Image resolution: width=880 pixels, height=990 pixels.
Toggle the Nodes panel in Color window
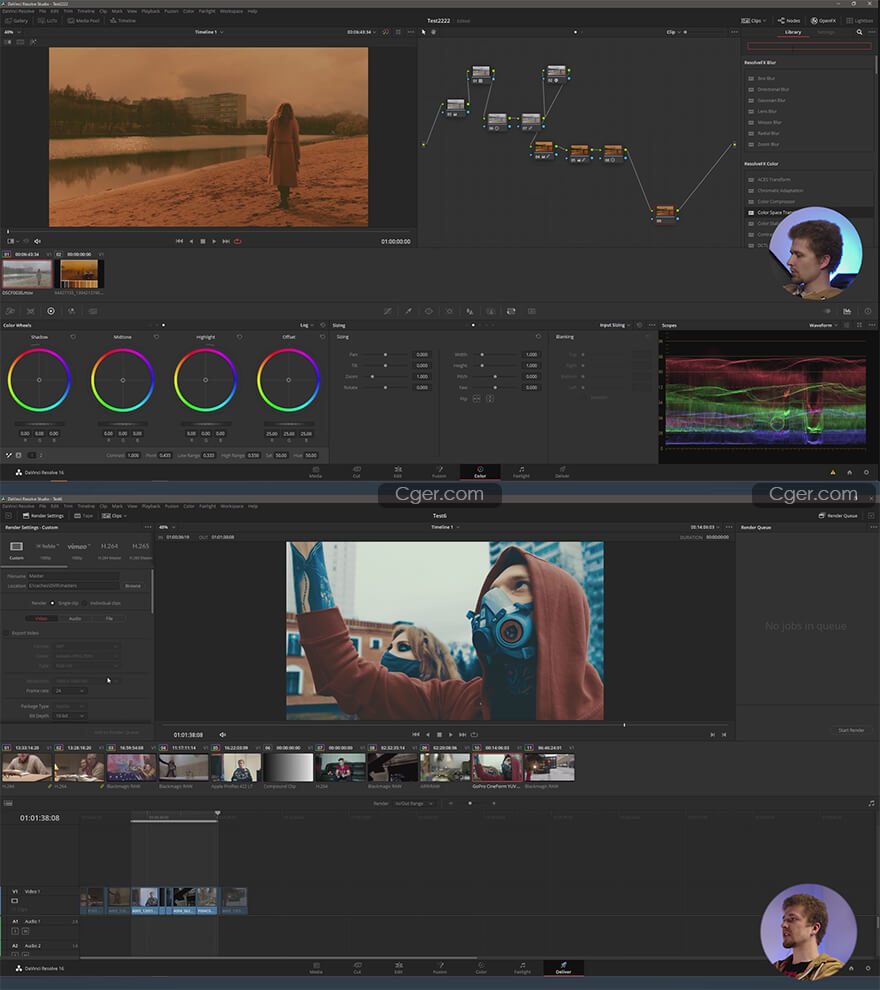(x=789, y=21)
